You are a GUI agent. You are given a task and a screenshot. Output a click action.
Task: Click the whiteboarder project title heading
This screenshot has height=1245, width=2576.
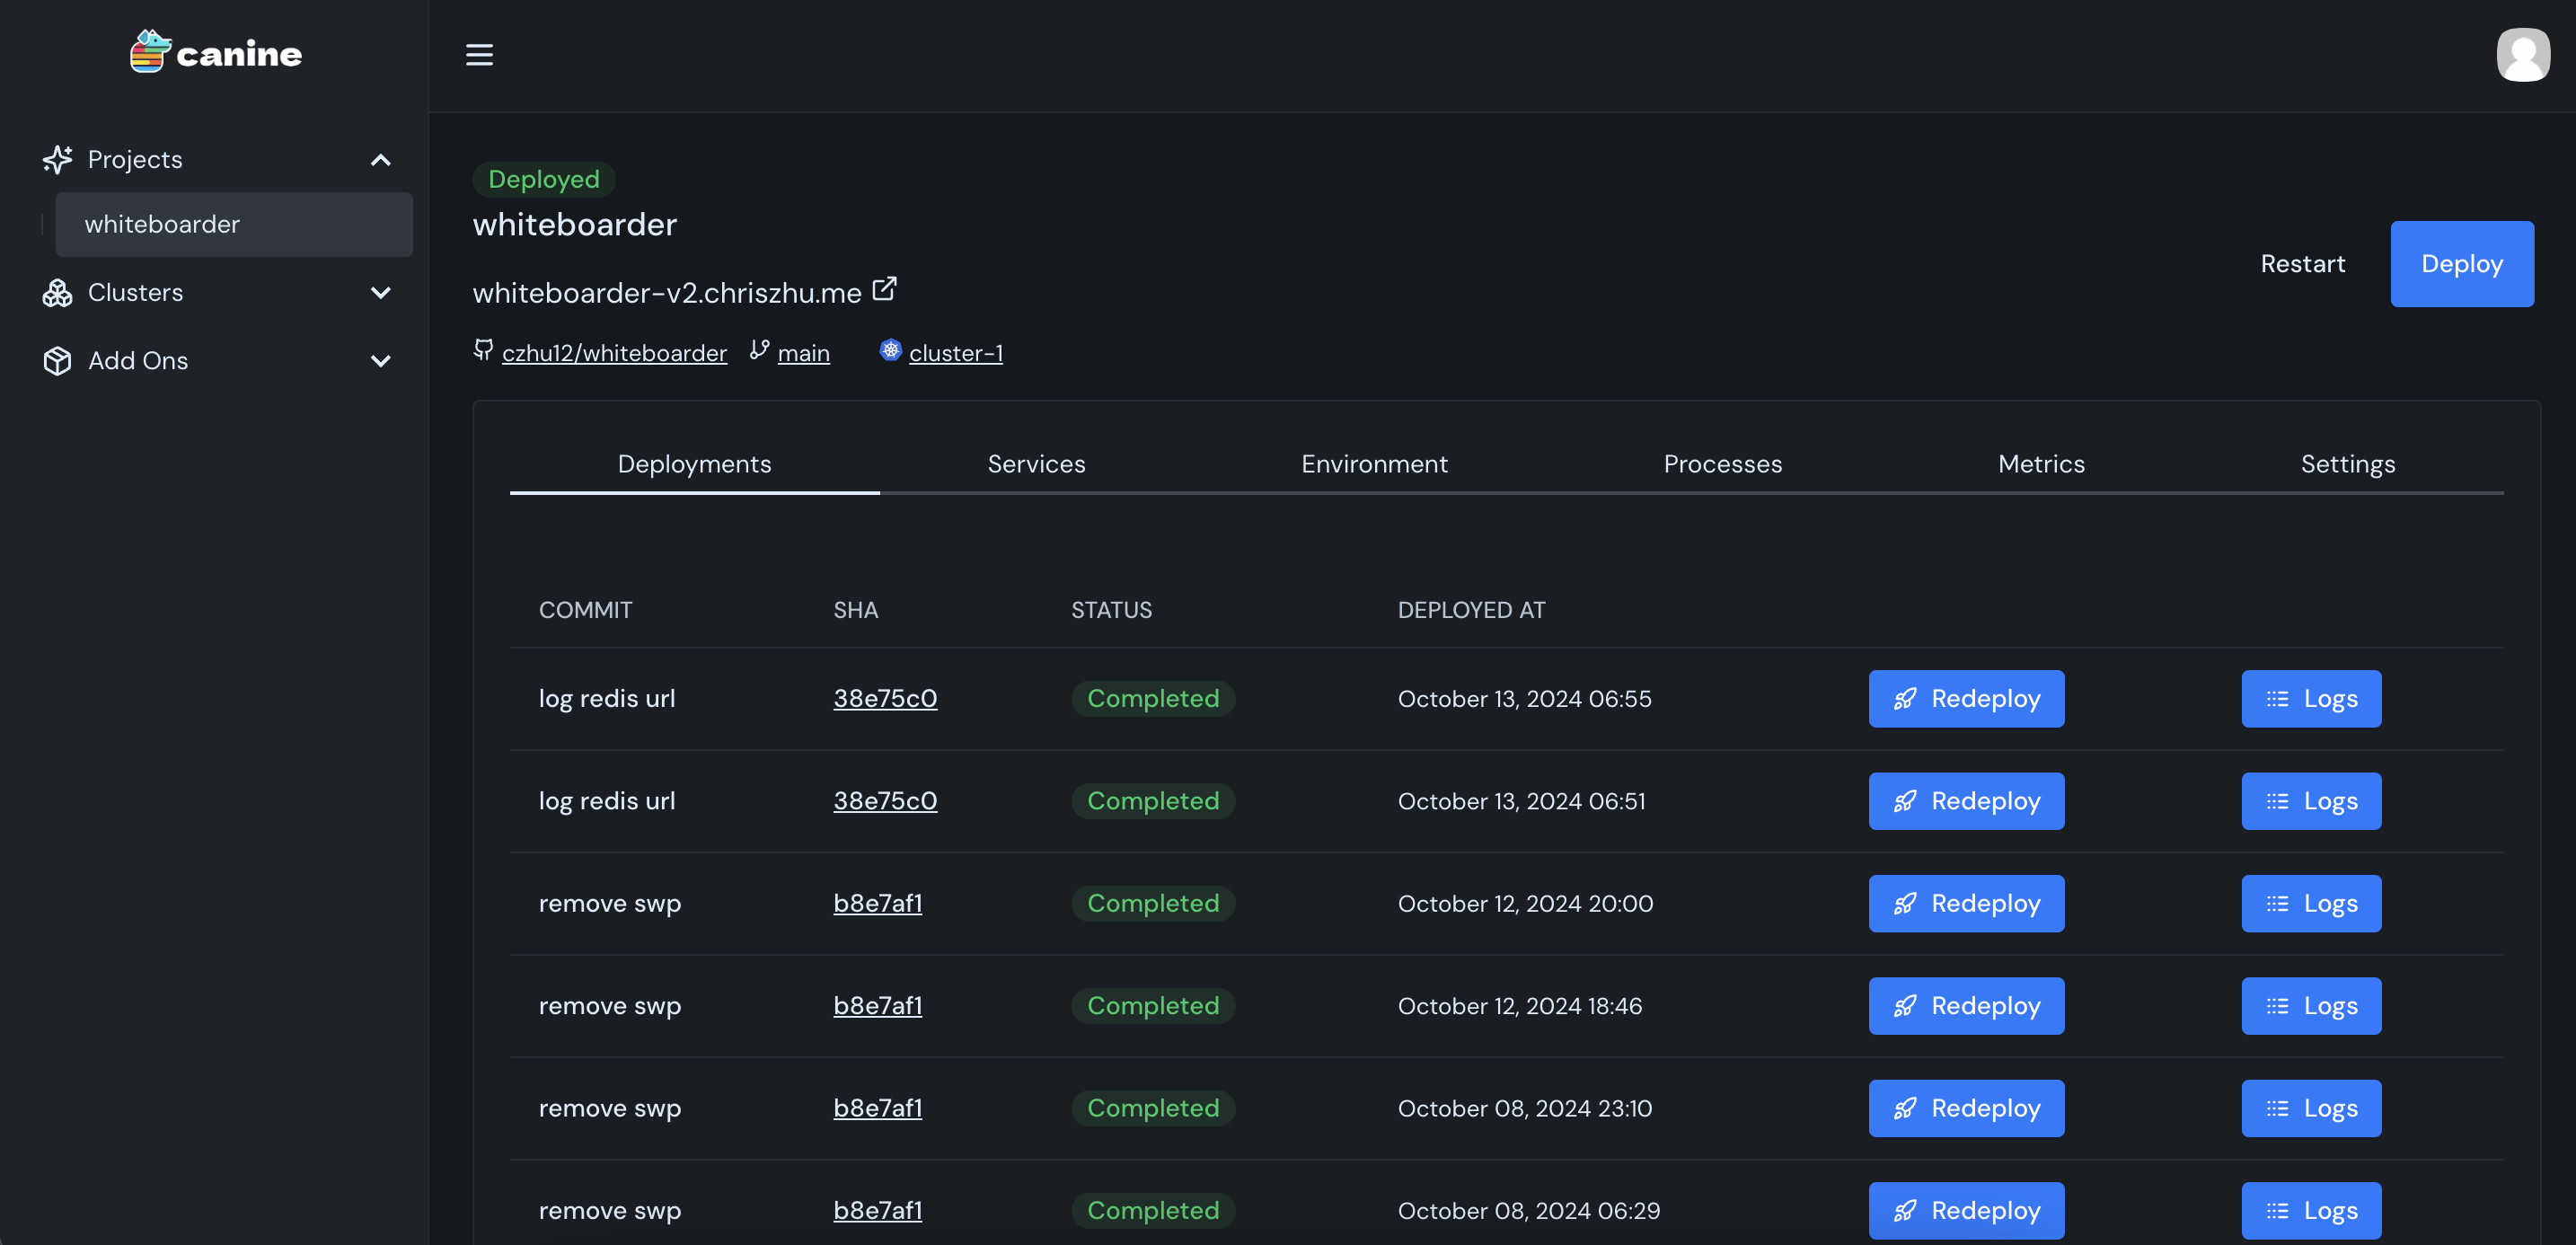tap(575, 225)
